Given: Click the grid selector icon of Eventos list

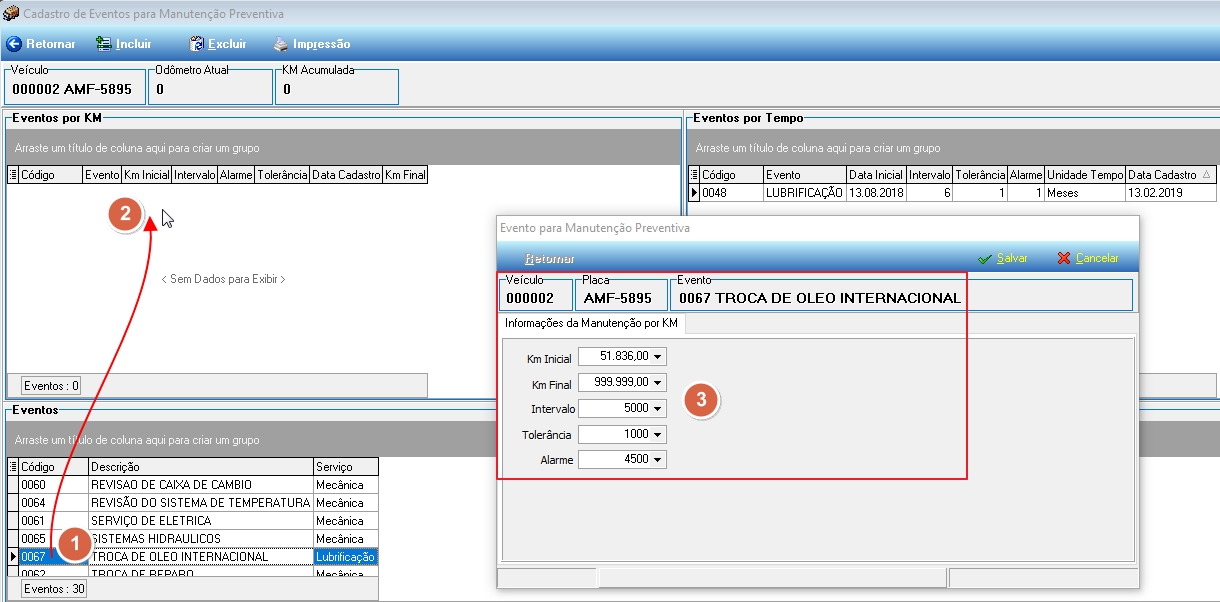Looking at the screenshot, I should (13, 467).
